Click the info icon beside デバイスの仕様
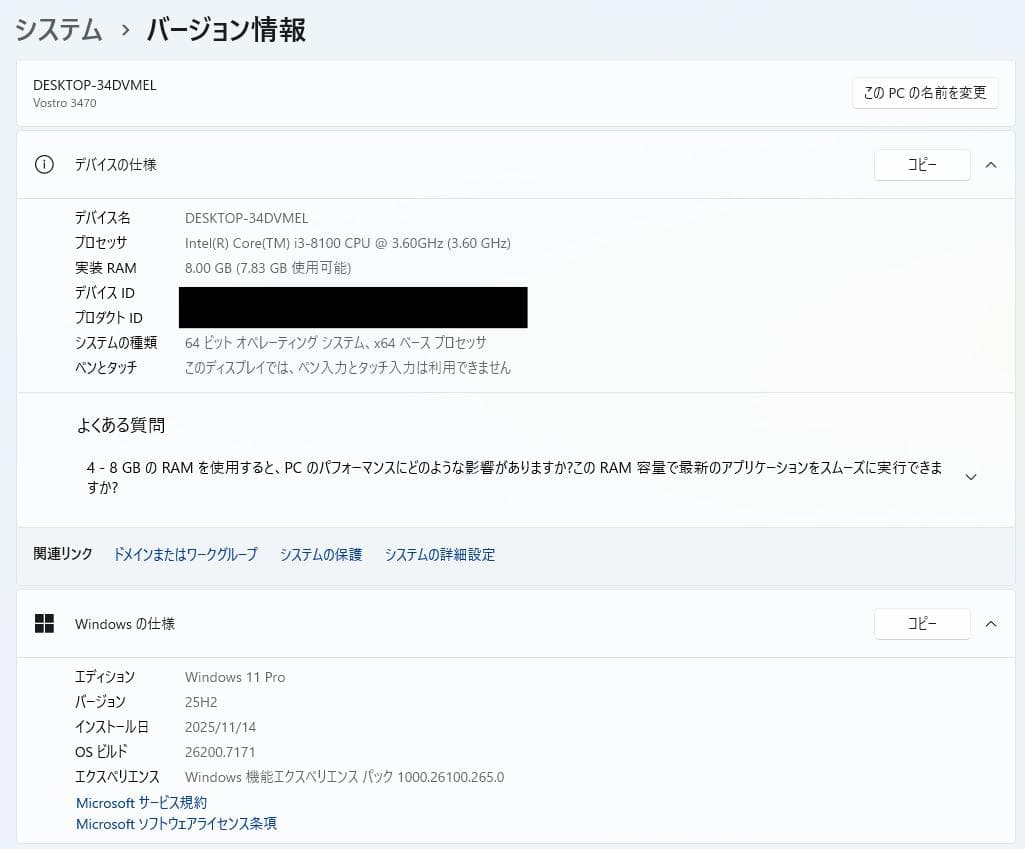 [x=44, y=164]
